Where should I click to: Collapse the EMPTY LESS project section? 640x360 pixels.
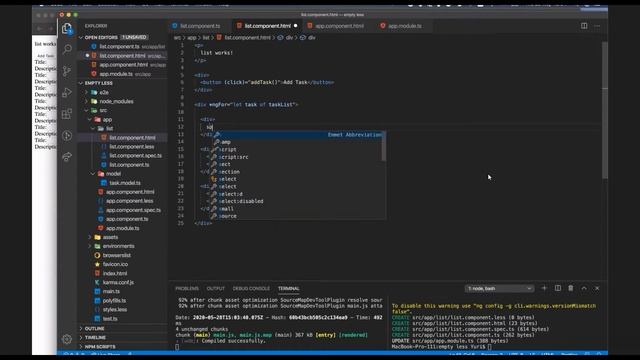[x=81, y=83]
